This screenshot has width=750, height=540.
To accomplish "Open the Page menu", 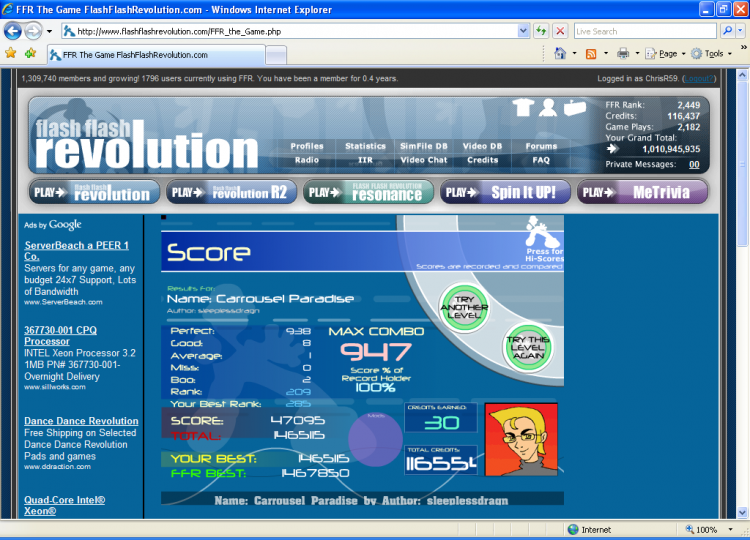I will (x=665, y=54).
